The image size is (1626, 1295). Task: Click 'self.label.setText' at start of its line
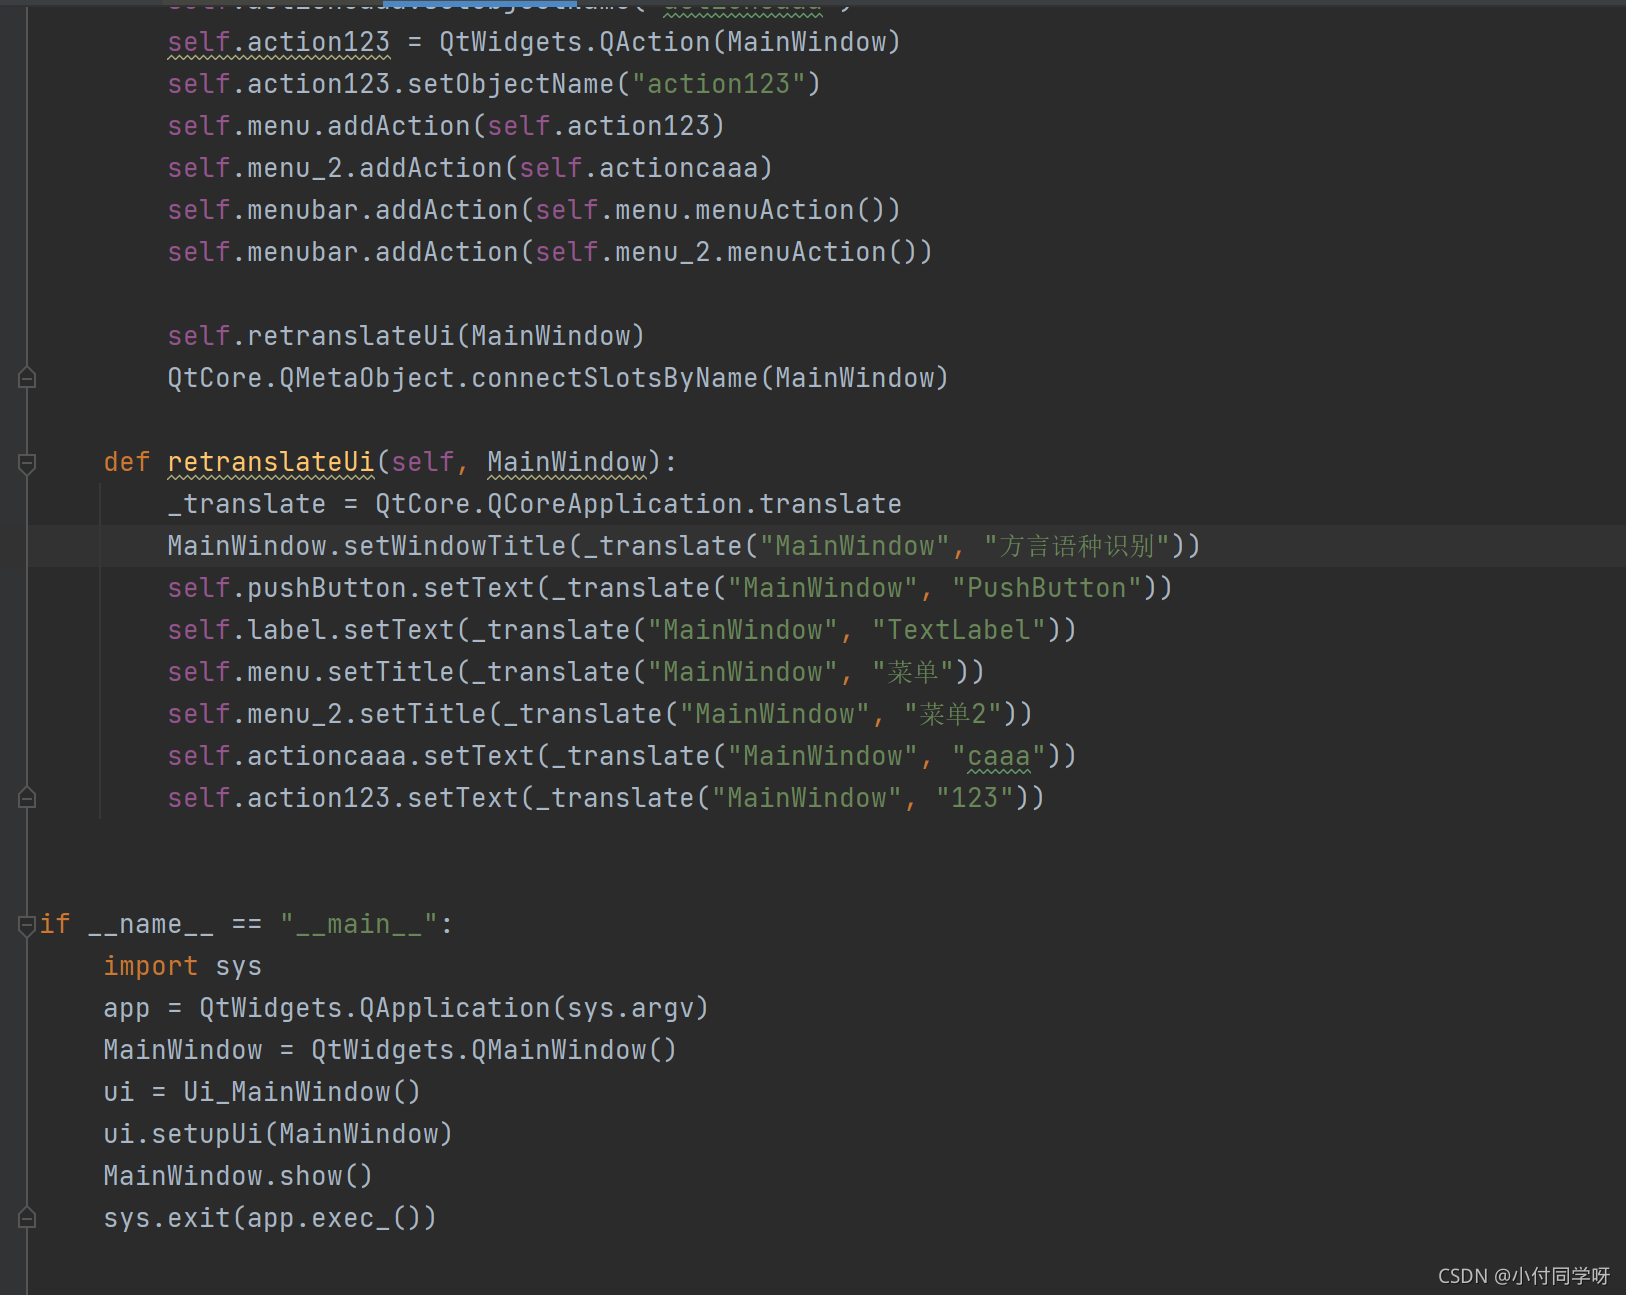coord(310,630)
